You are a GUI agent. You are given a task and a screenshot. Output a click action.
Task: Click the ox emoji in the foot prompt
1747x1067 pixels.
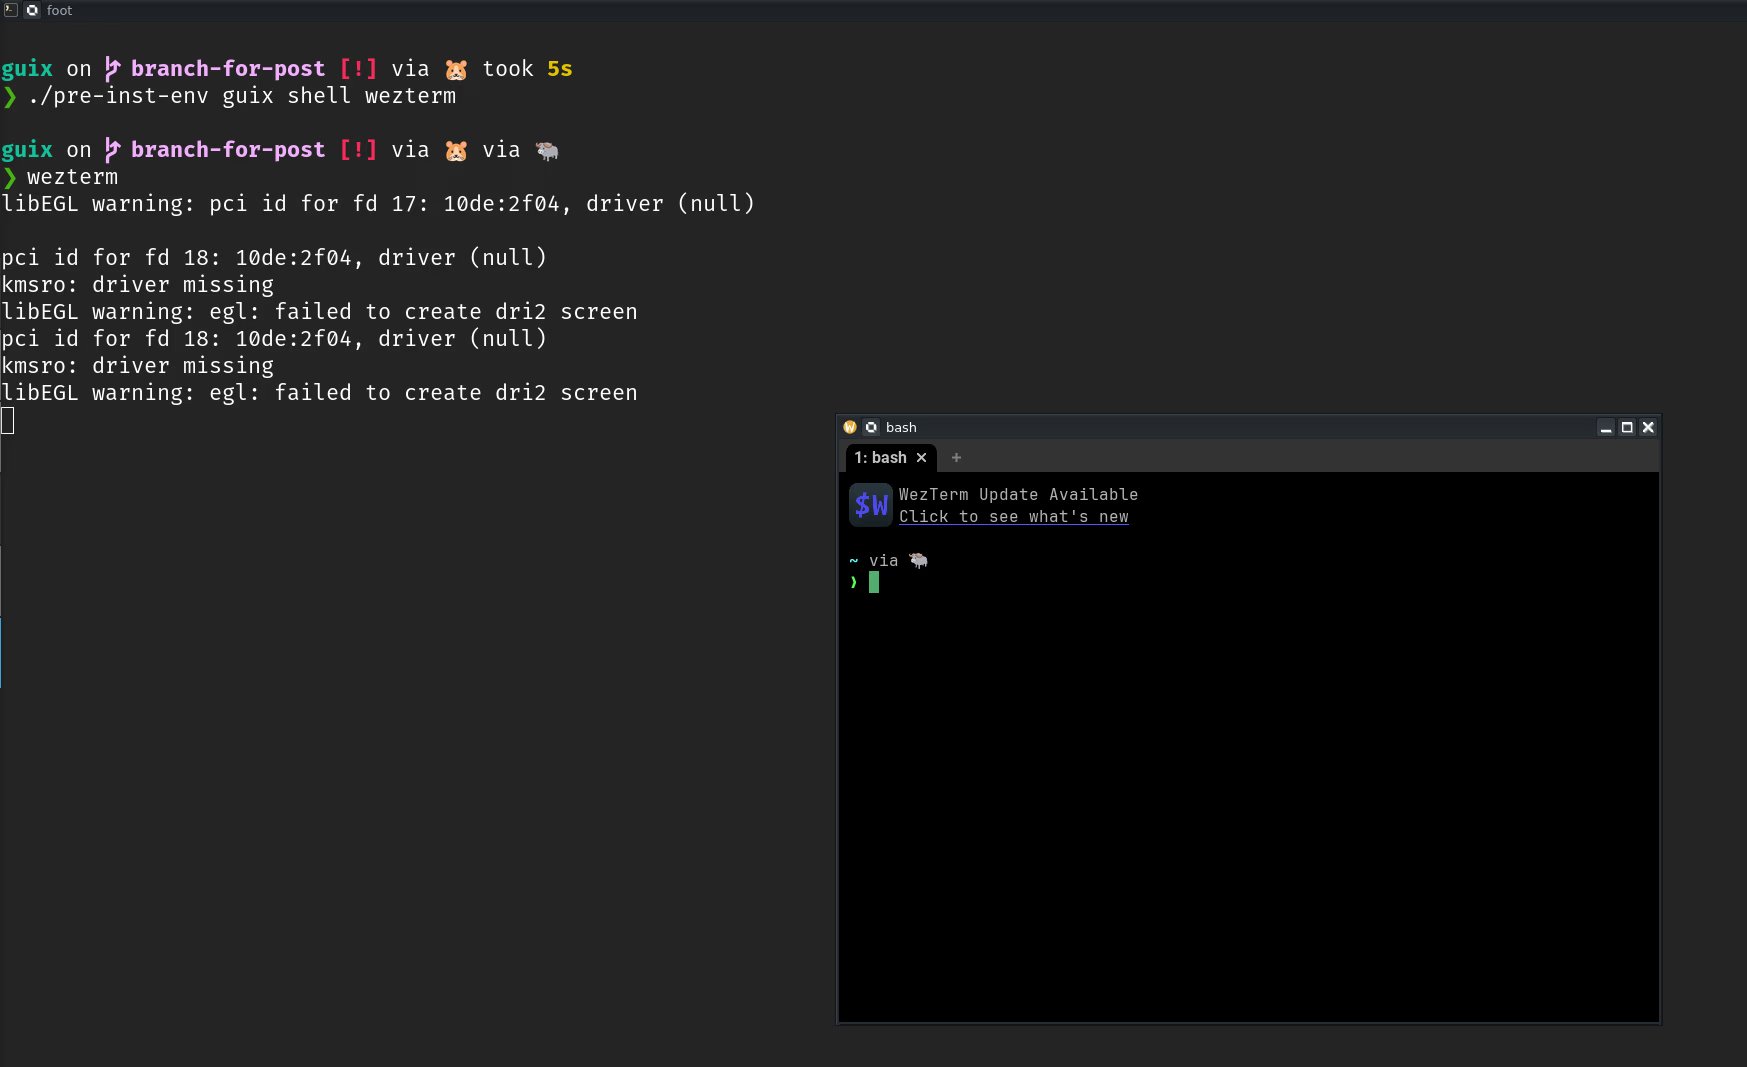coord(546,151)
